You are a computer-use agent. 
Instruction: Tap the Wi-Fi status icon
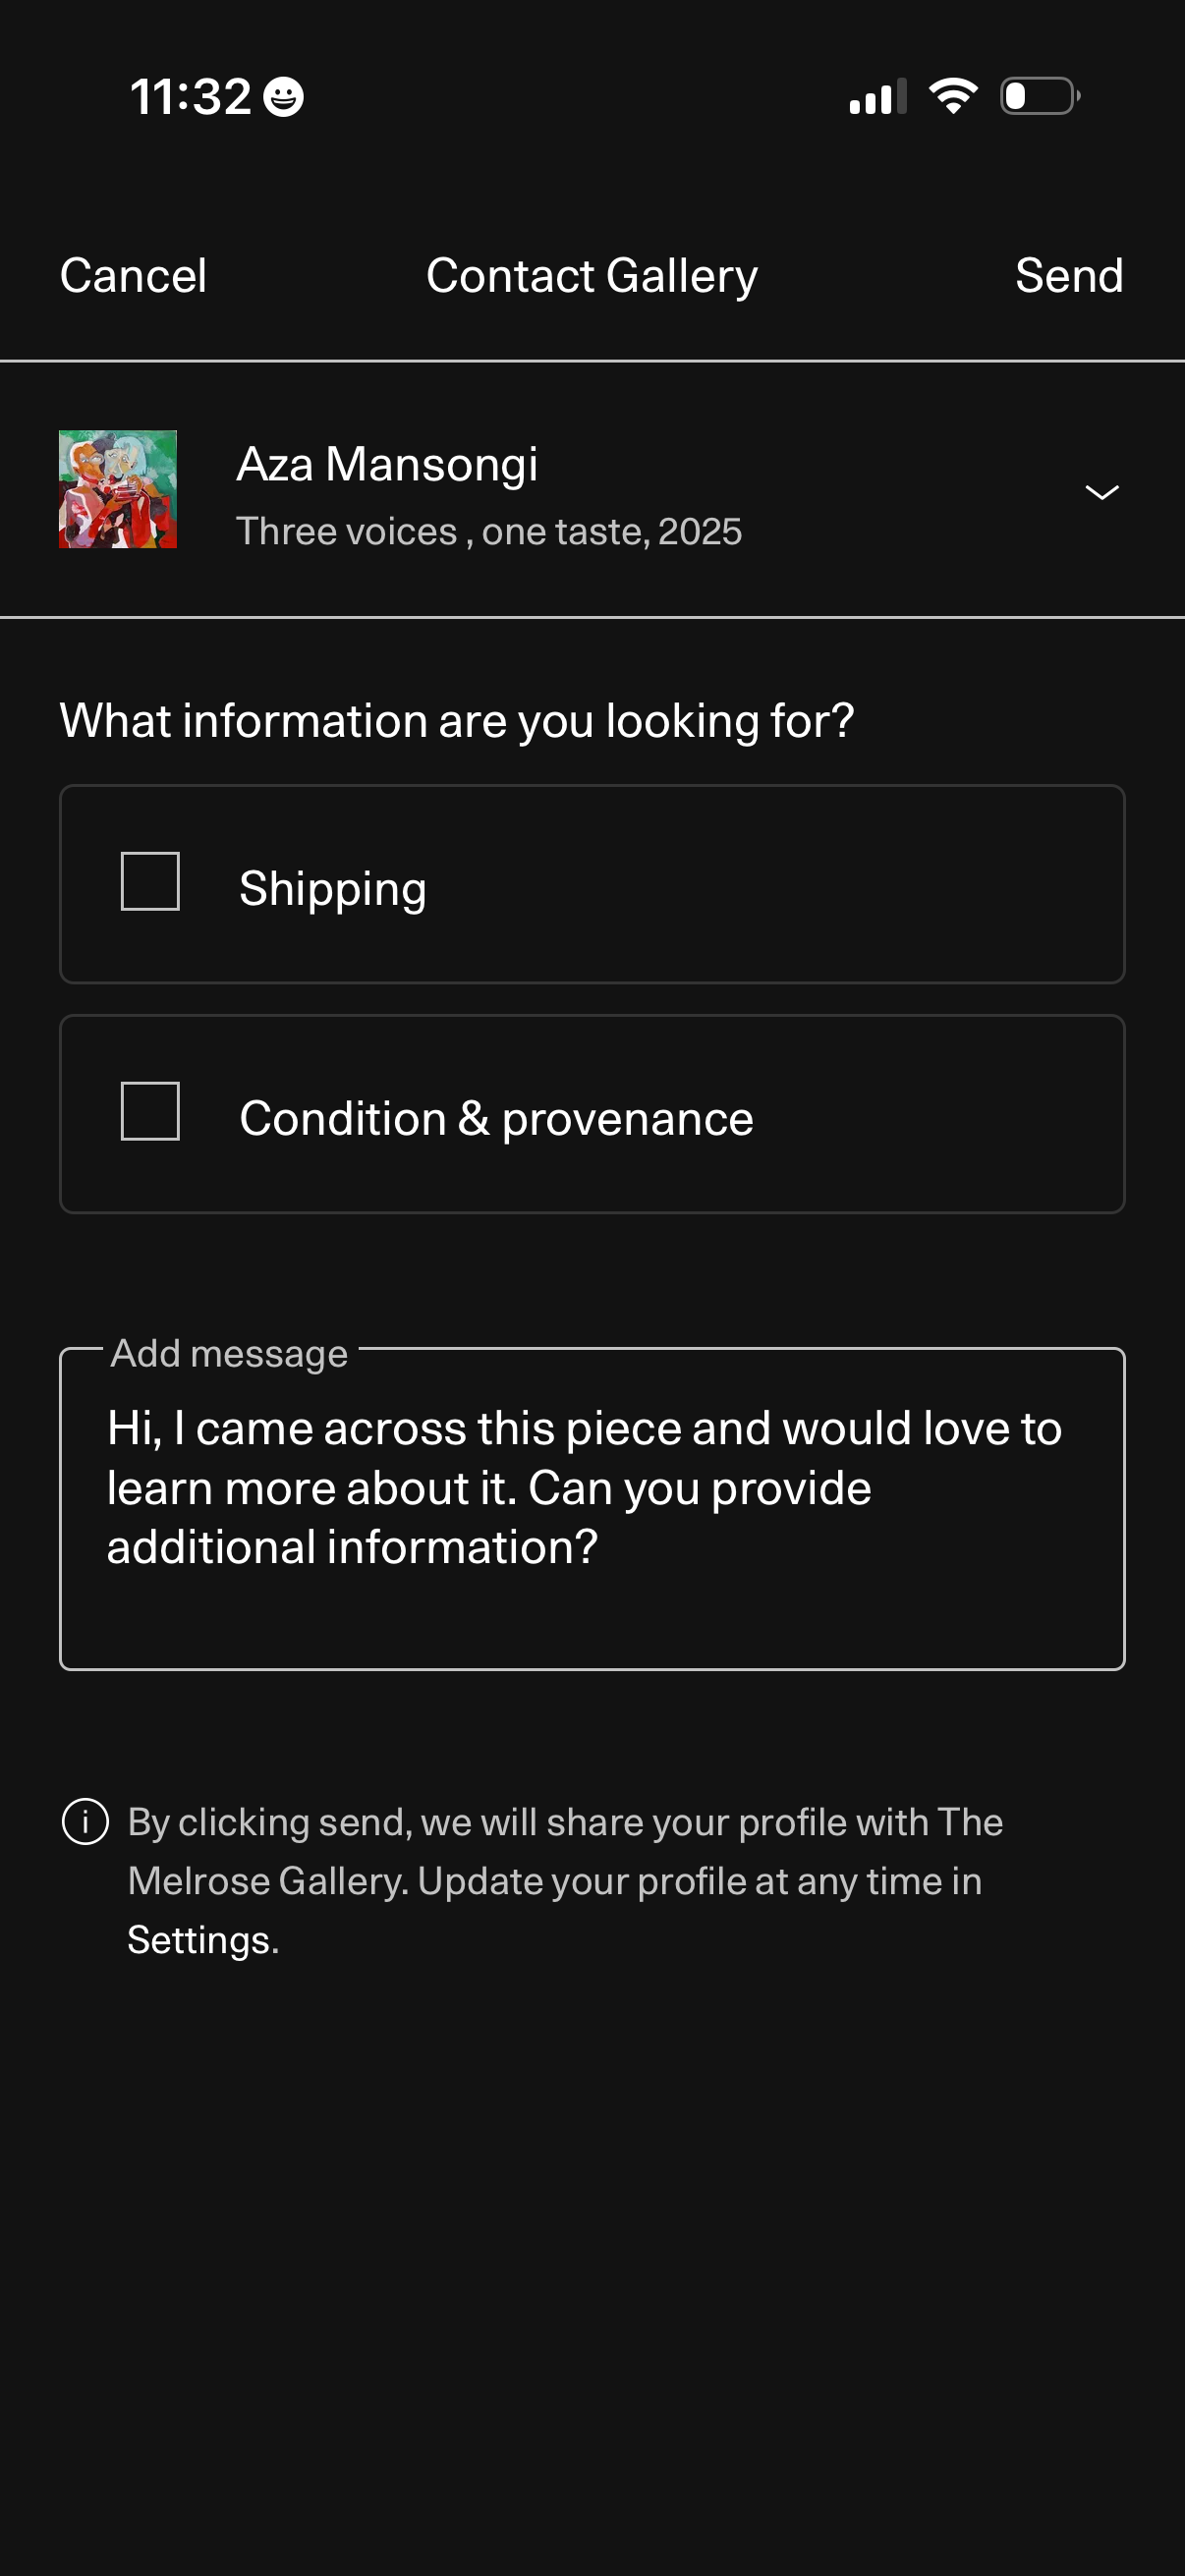[952, 96]
